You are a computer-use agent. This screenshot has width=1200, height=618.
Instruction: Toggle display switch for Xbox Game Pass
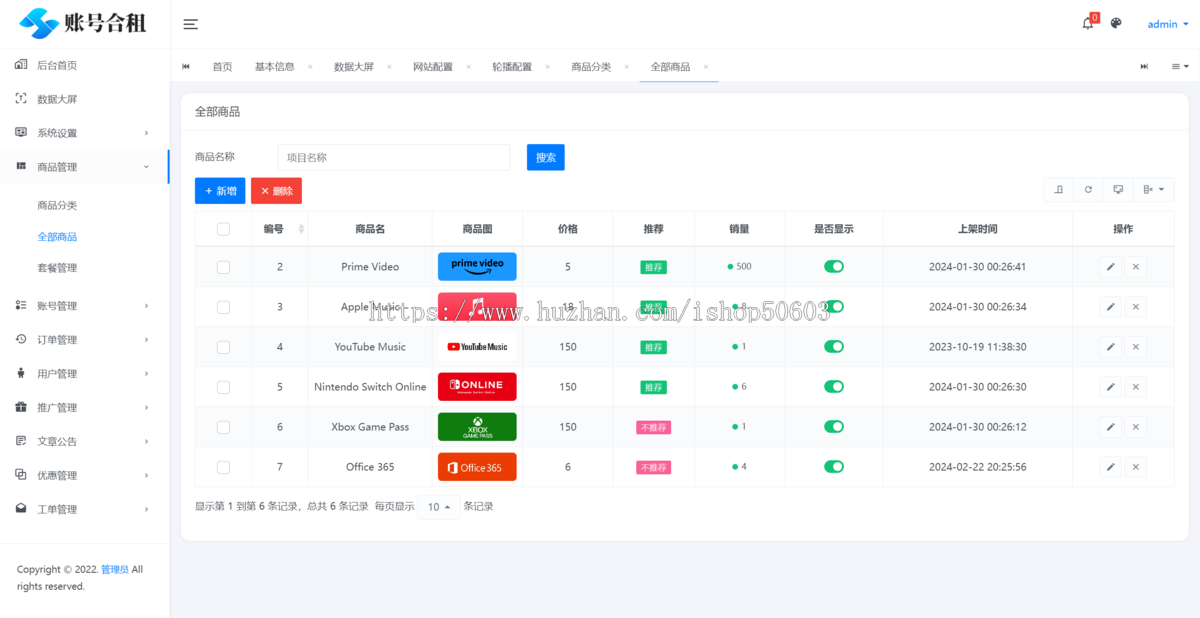pos(834,427)
